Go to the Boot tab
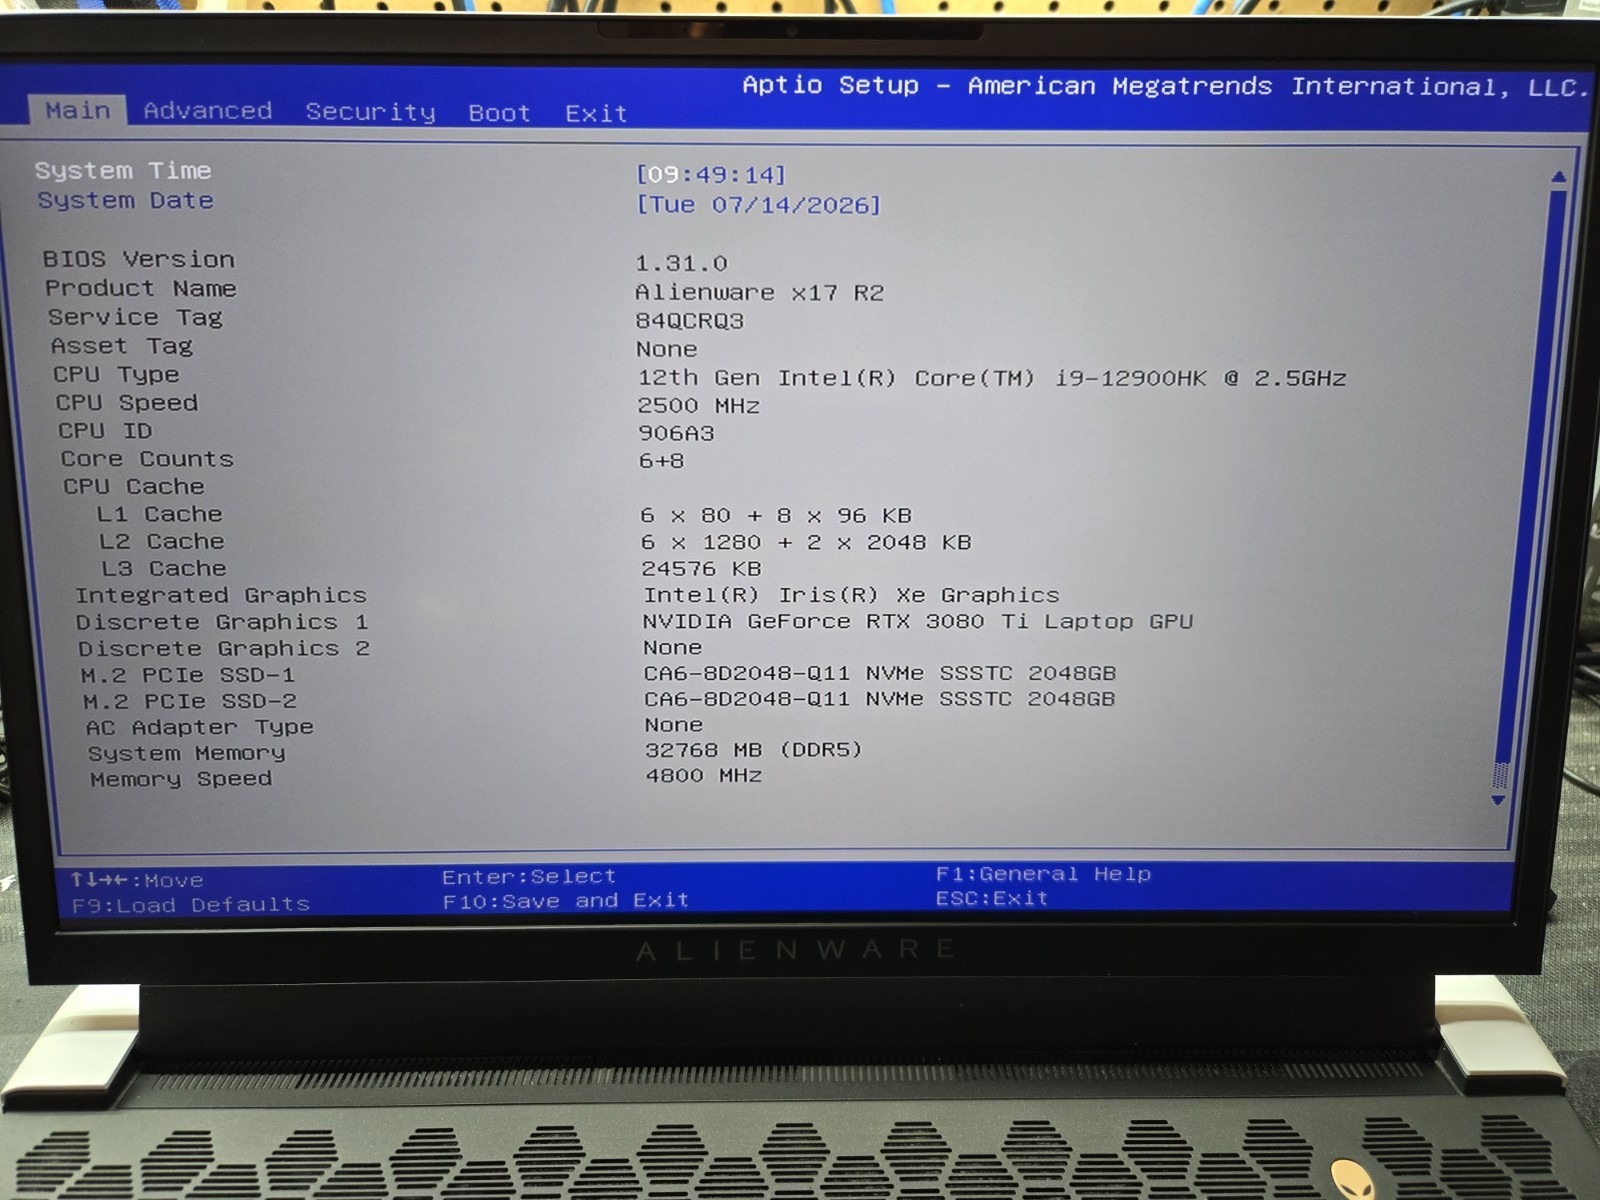 [499, 113]
